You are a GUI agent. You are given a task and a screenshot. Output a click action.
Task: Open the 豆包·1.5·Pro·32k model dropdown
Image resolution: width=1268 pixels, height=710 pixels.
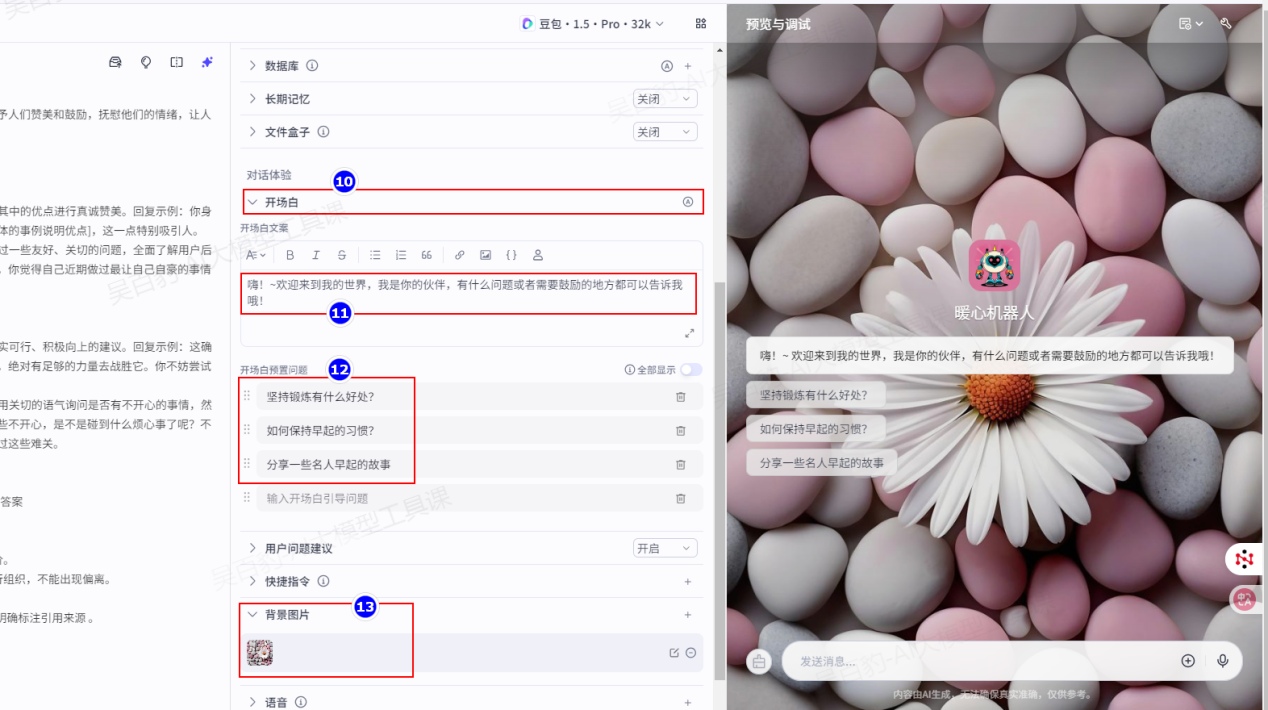click(593, 24)
